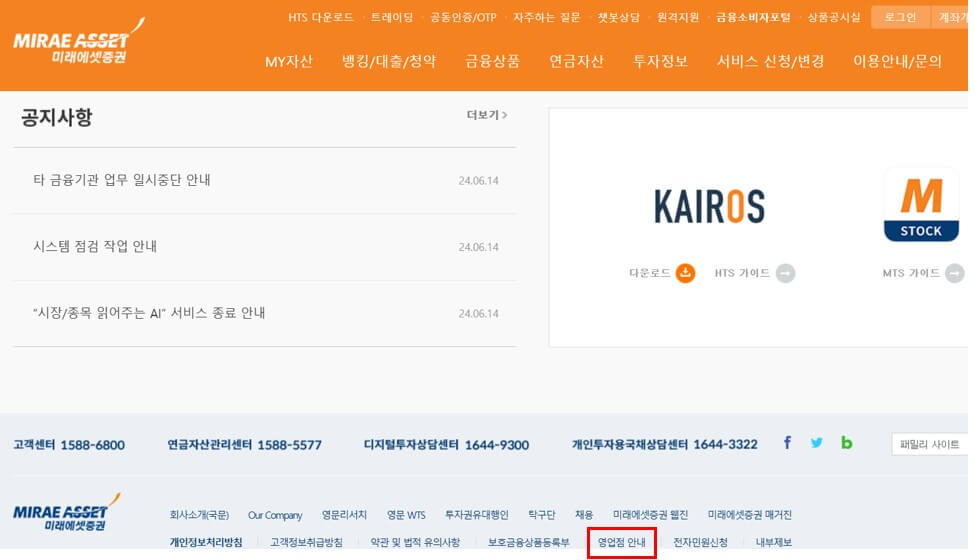Open 내부제보 footer link
This screenshot has height=560, width=975.
point(774,543)
